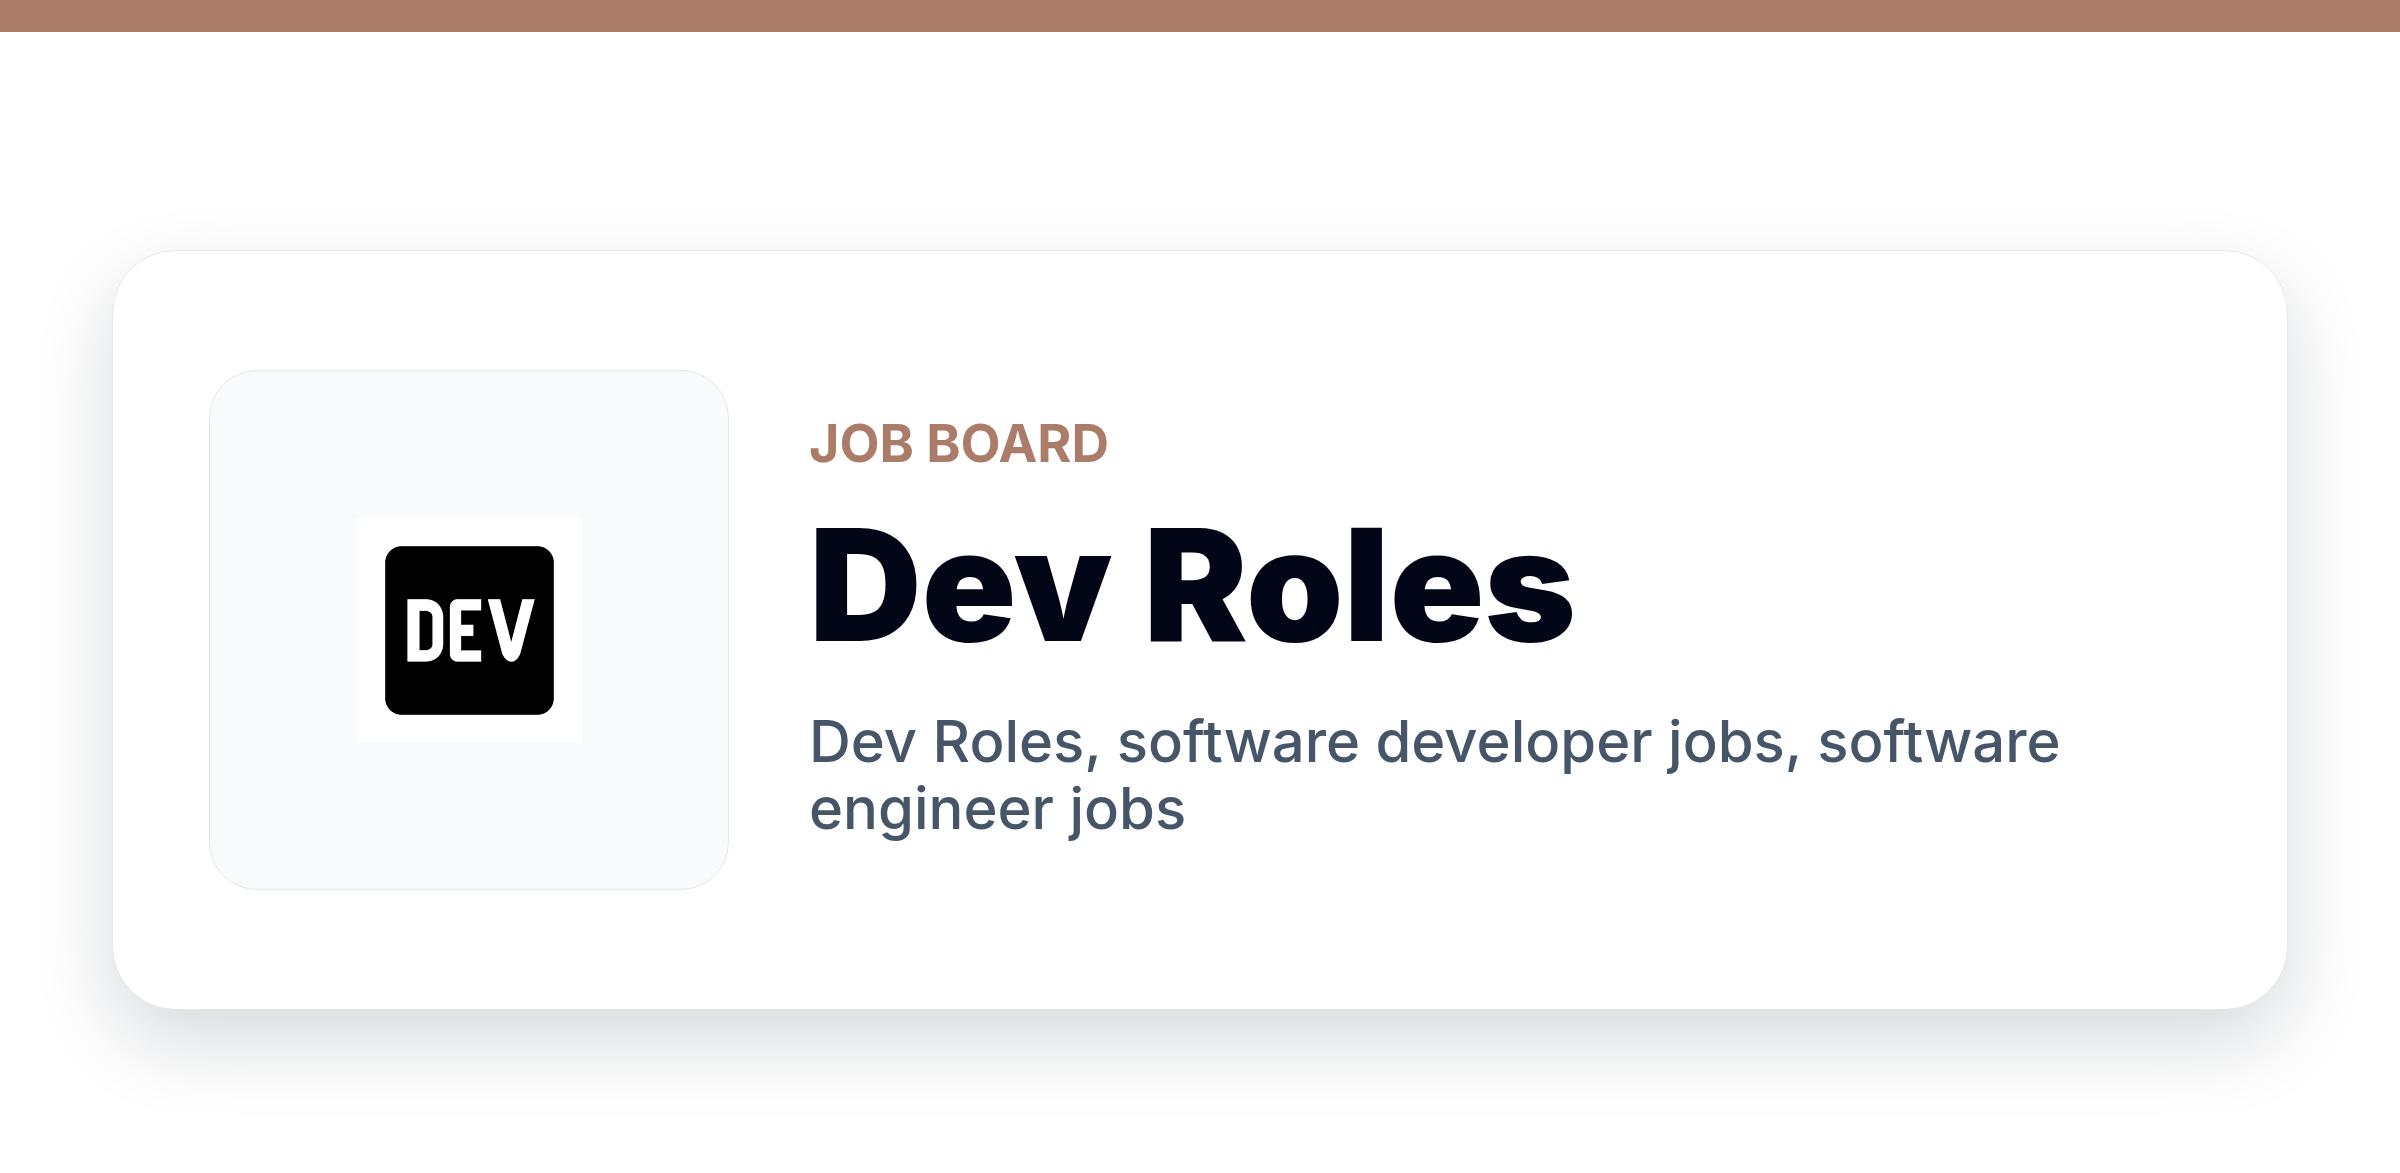Click the word software ending the first line

(1938, 743)
